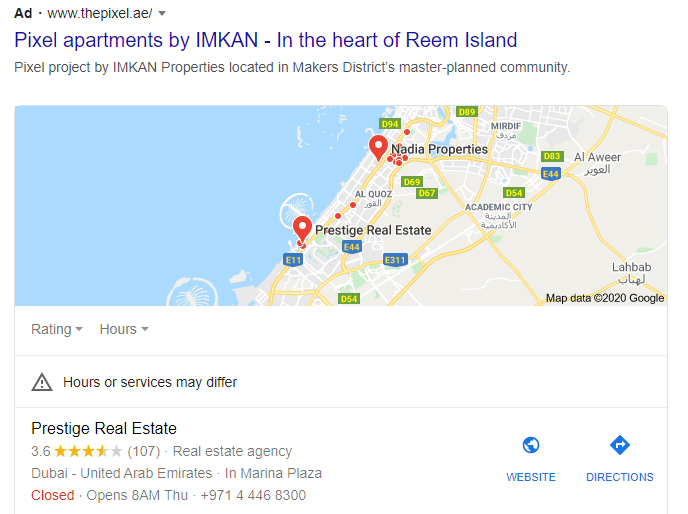The image size is (688, 514).
Task: Click the E11 highway marker on map
Action: [x=293, y=260]
